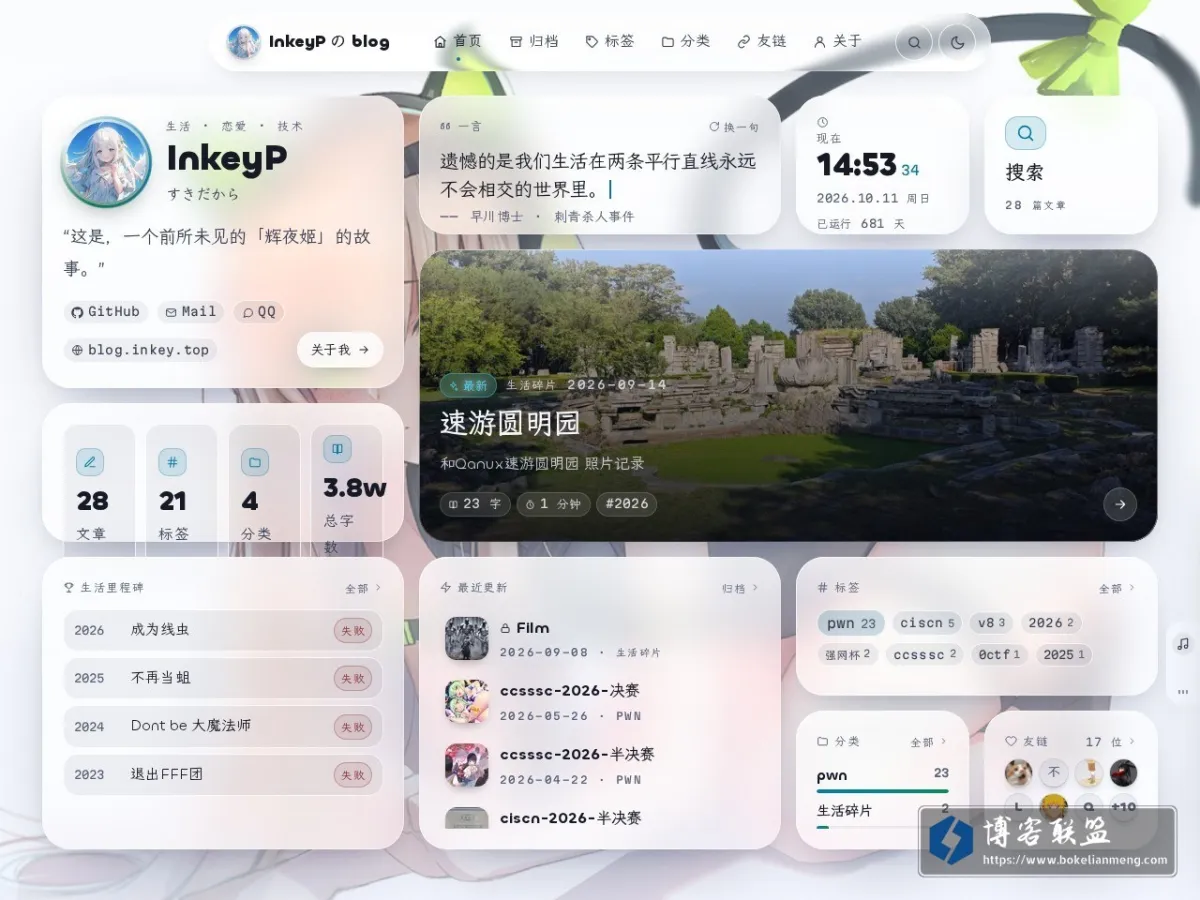Open the pwn category row

click(883, 778)
